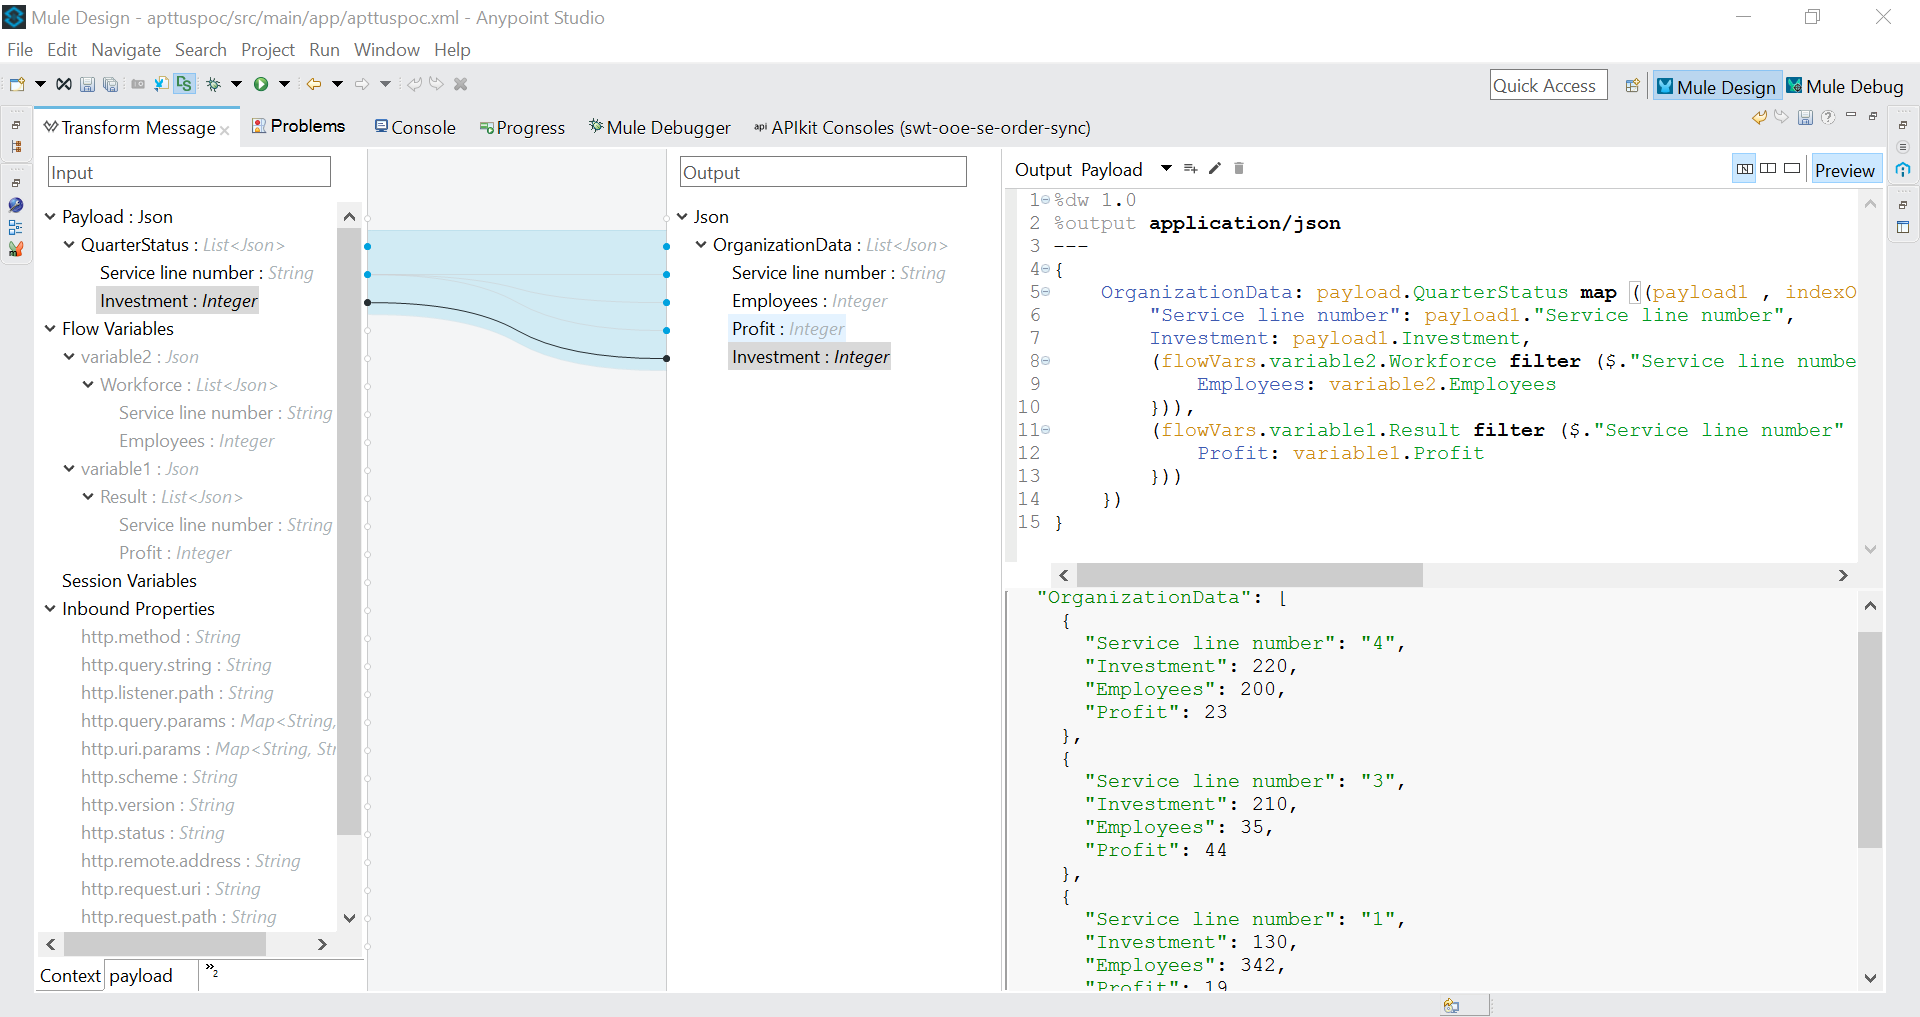Click the help question mark icon
1920x1017 pixels.
point(1828,117)
